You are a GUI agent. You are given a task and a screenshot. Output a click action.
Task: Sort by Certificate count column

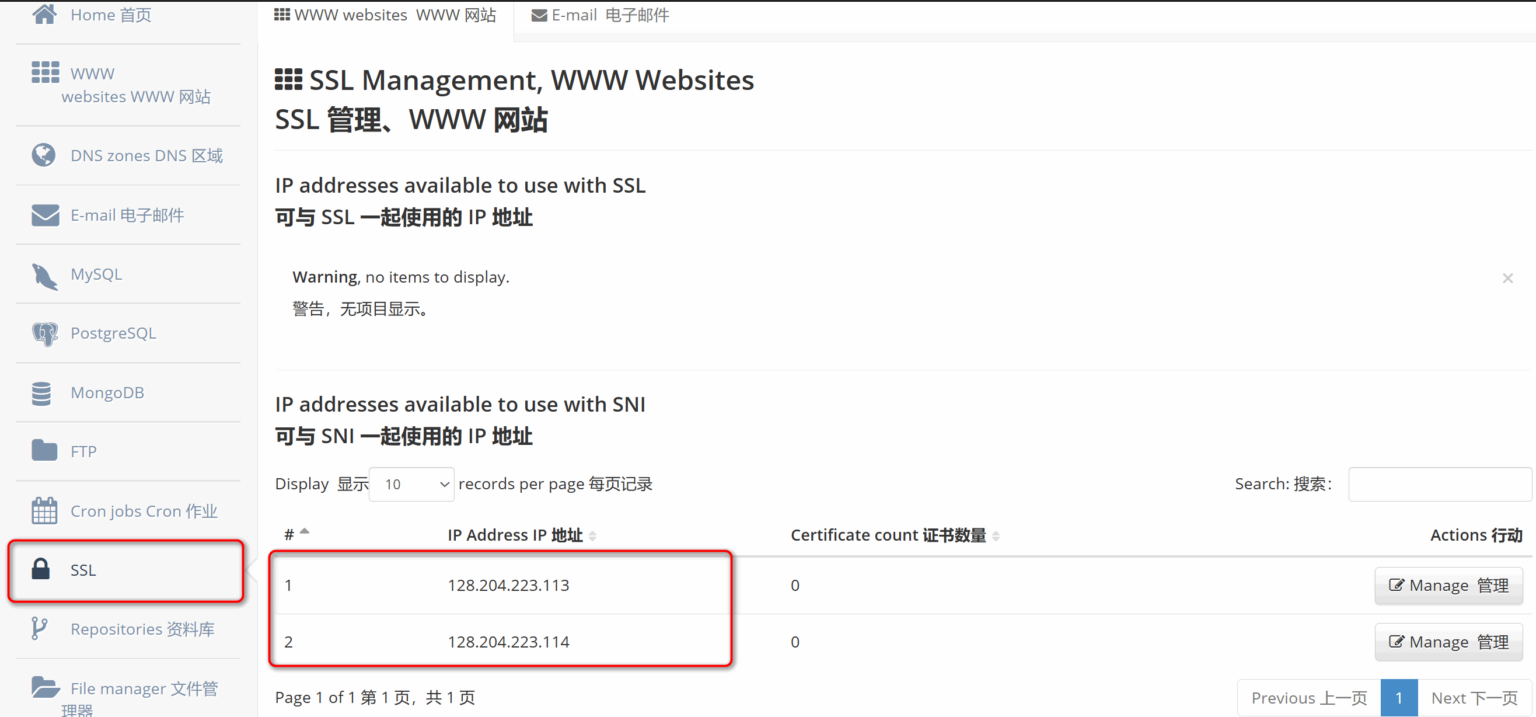(893, 535)
